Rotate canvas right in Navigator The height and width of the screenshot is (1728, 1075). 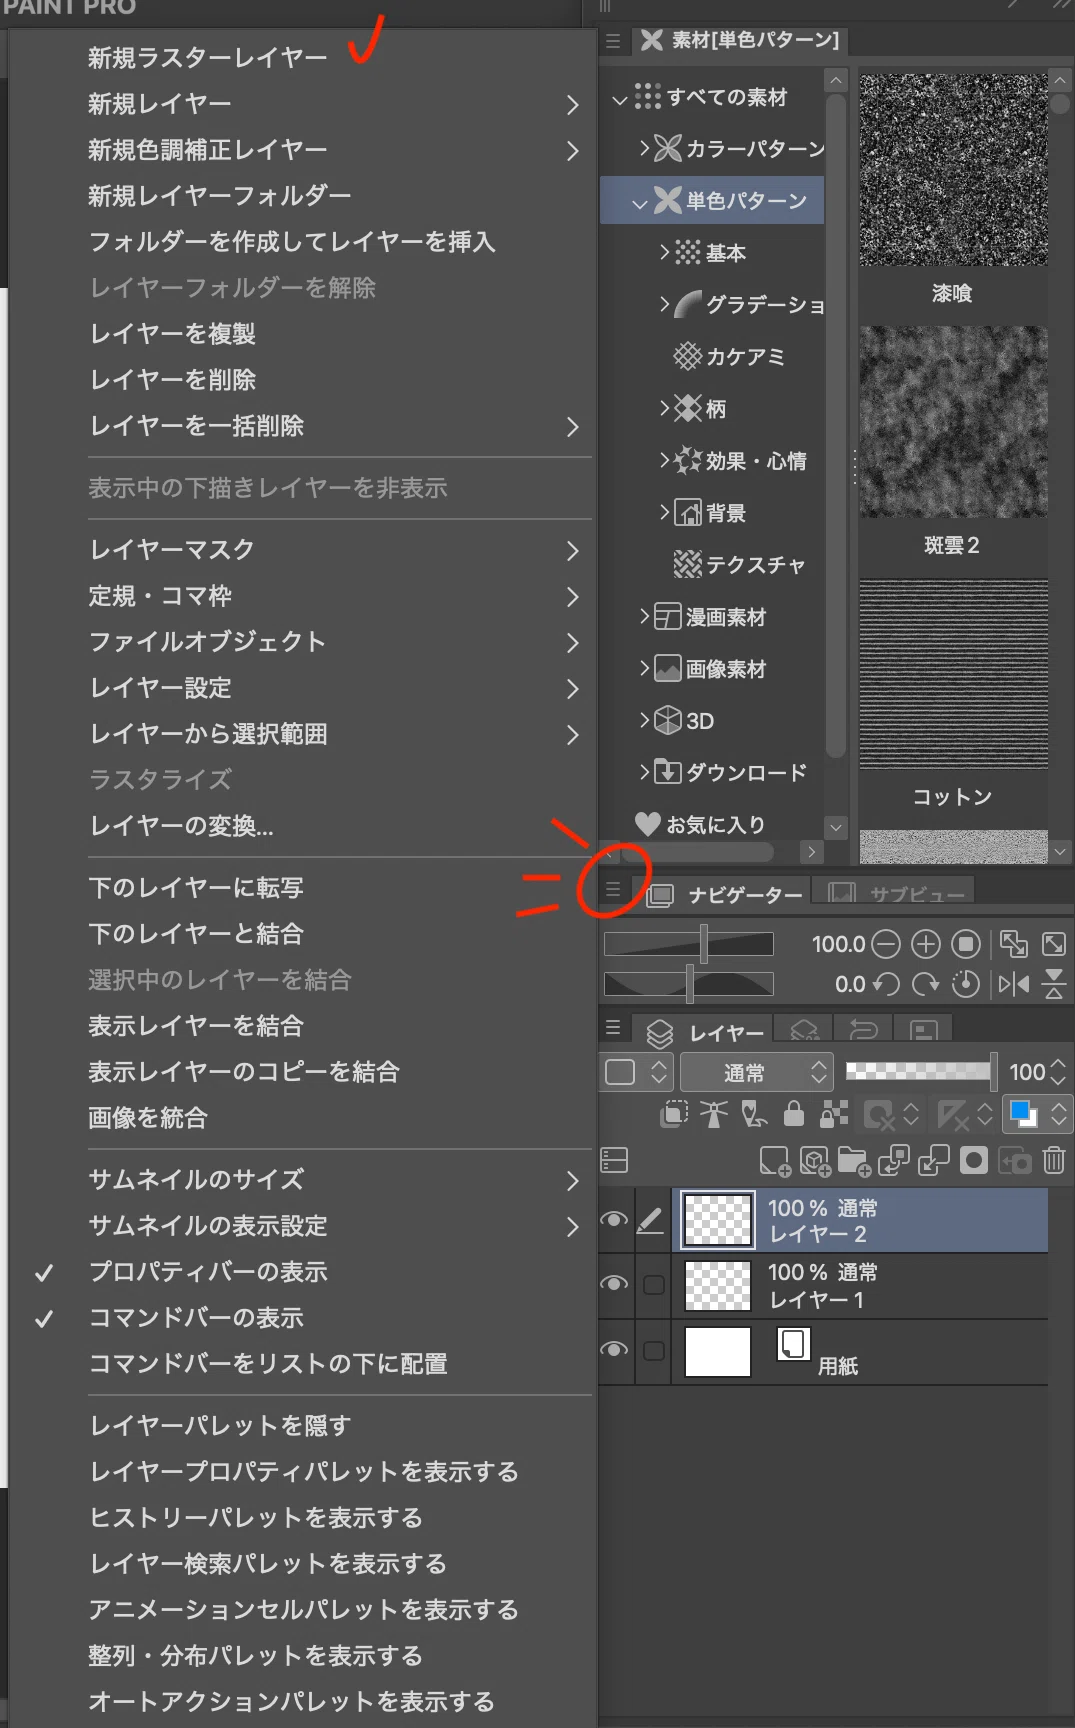click(x=926, y=984)
